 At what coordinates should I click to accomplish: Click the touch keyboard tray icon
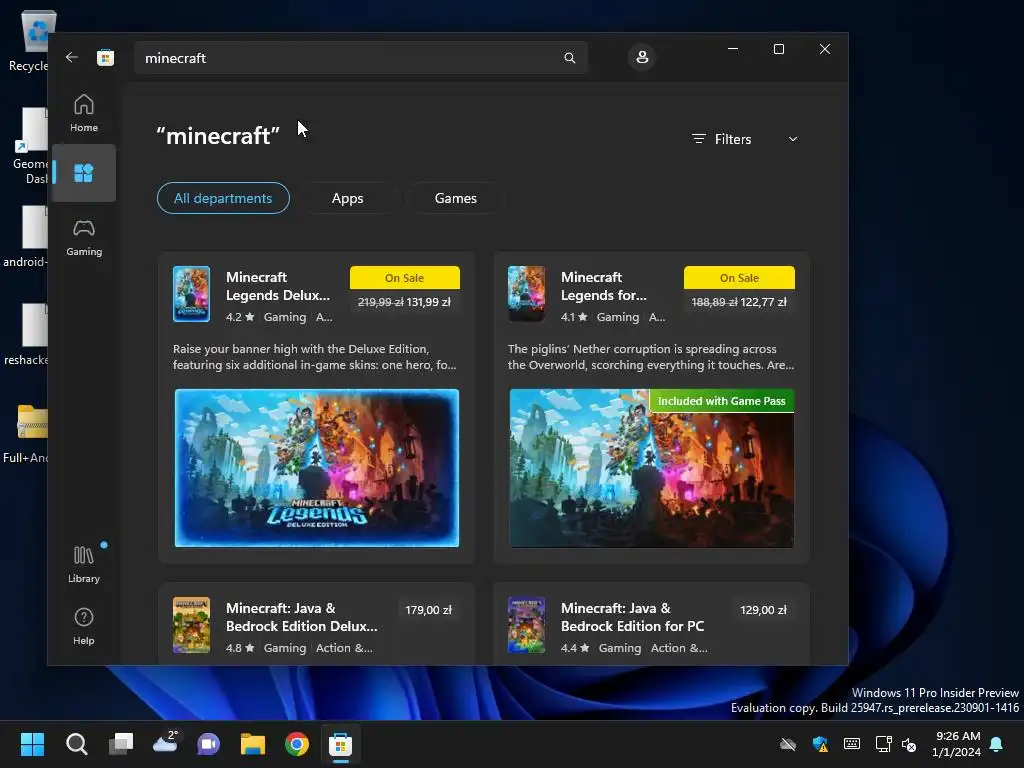[x=852, y=744]
